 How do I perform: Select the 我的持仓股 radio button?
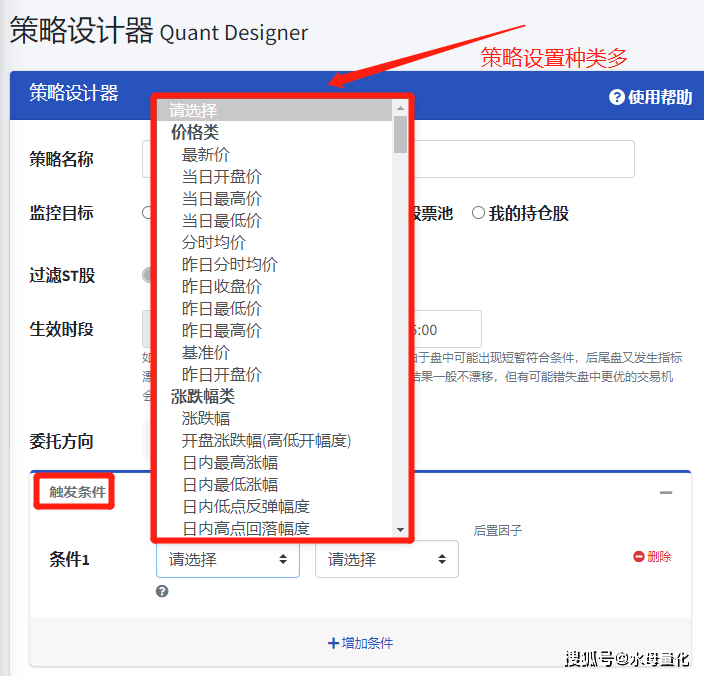478,213
